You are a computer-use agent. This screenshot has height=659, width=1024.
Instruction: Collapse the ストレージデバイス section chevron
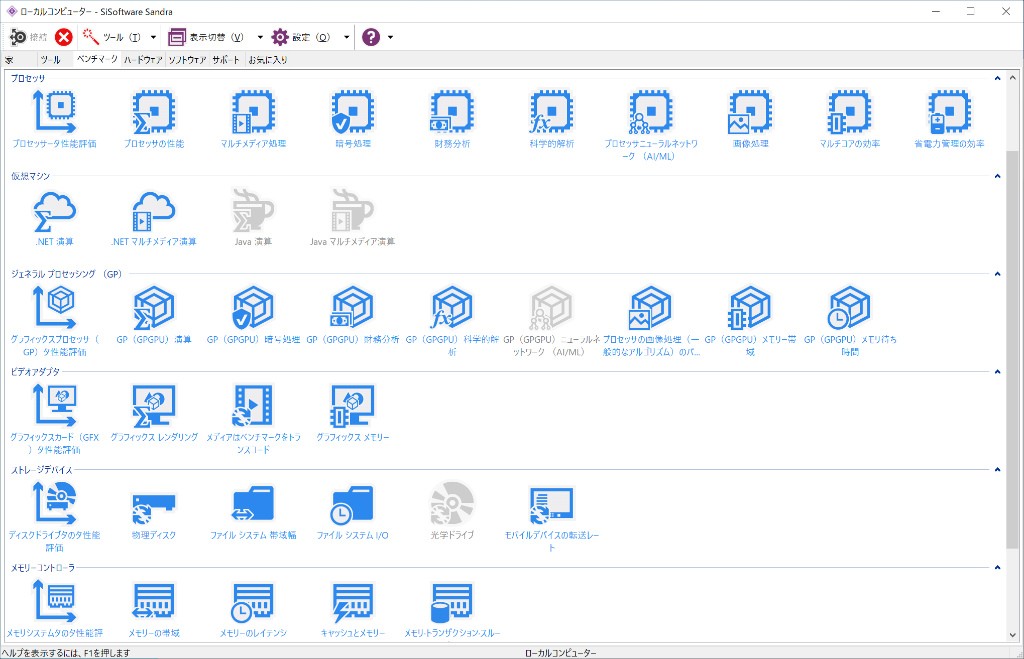point(997,470)
